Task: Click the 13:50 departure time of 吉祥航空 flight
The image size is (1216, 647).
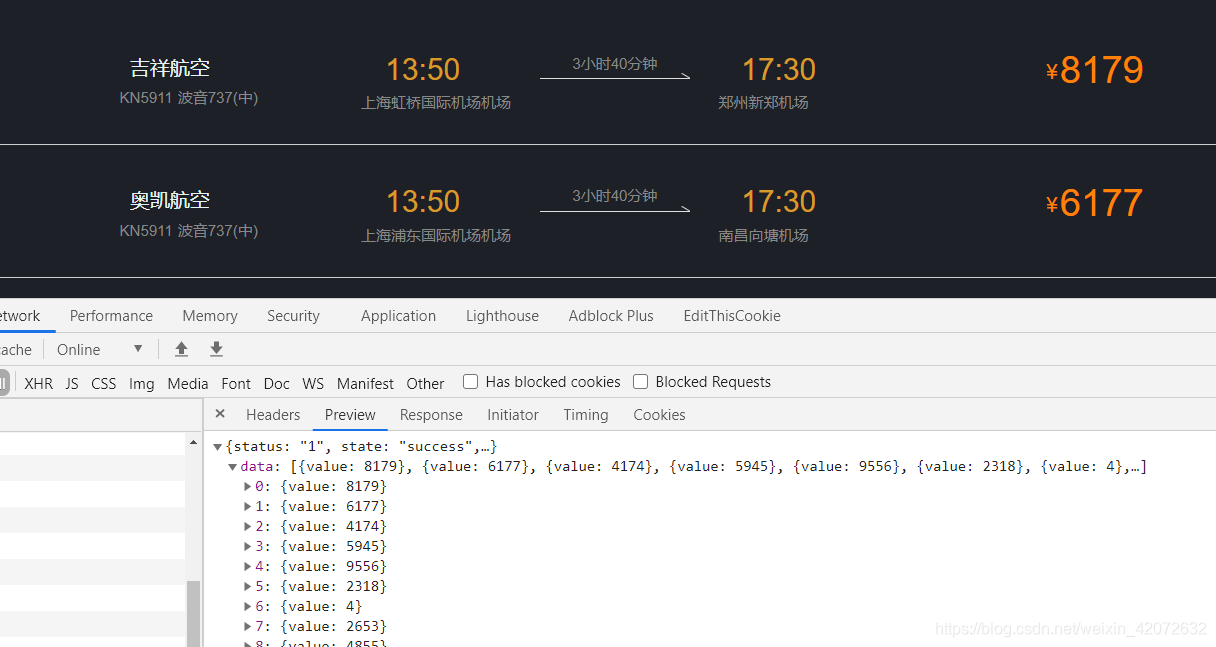Action: pyautogui.click(x=423, y=69)
